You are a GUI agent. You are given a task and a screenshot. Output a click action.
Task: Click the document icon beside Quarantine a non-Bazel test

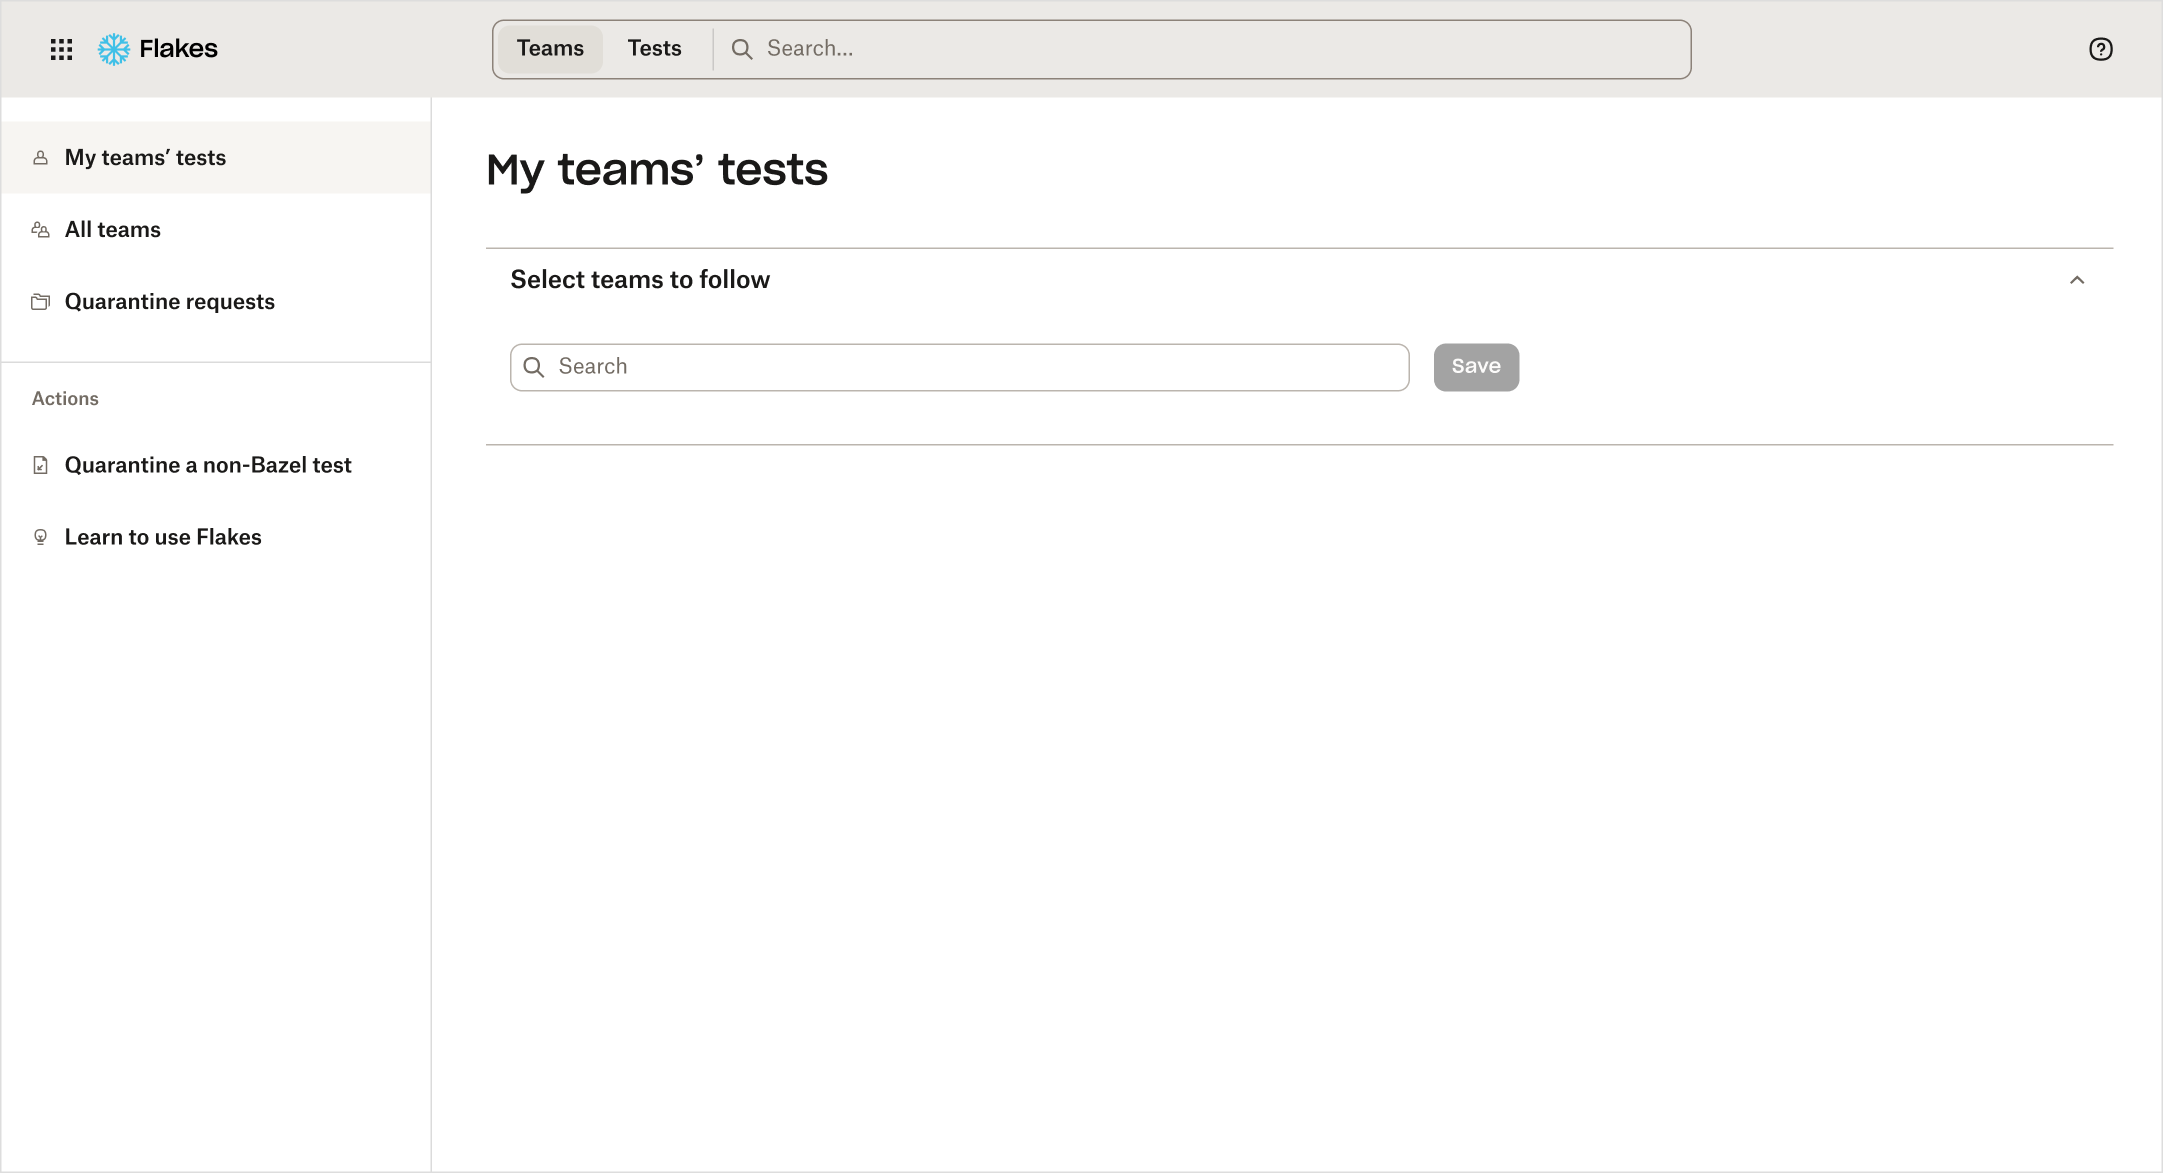point(41,465)
